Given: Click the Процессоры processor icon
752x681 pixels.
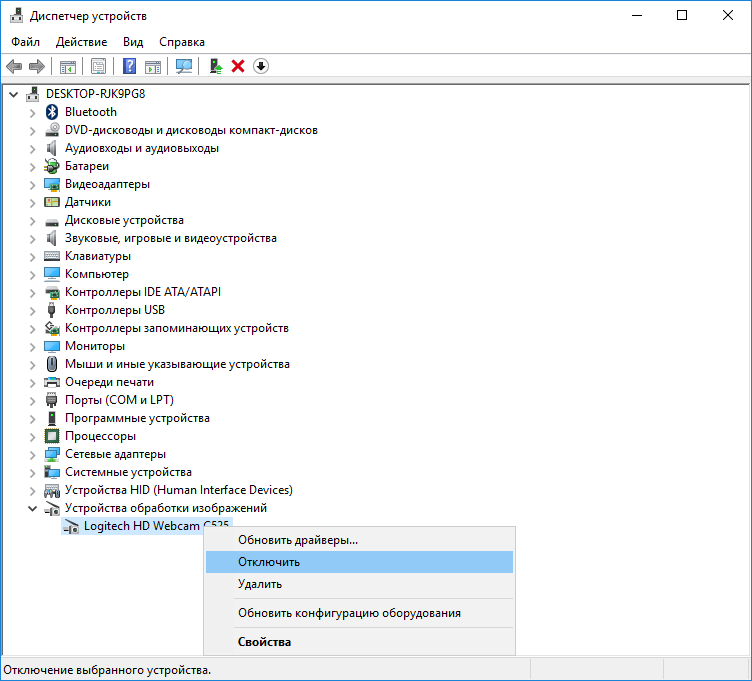Looking at the screenshot, I should click(x=52, y=436).
